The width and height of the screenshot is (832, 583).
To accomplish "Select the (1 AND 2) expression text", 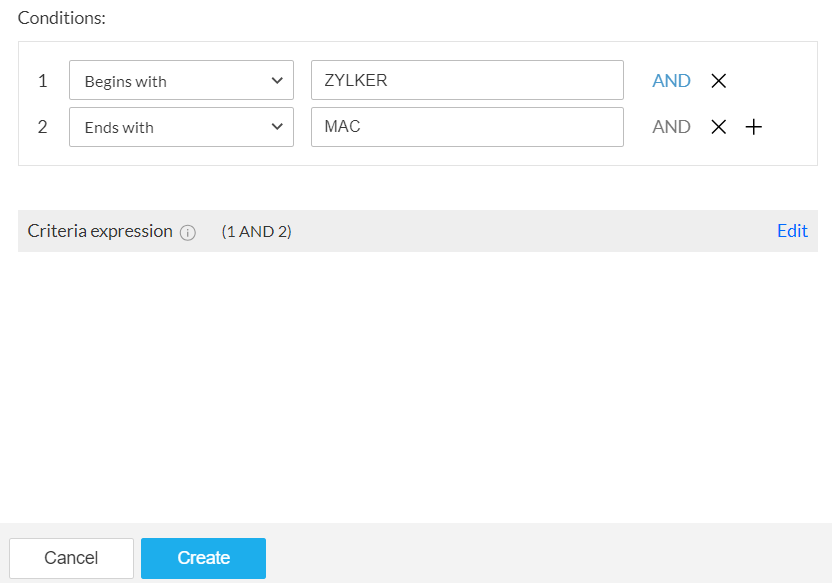I will point(256,231).
